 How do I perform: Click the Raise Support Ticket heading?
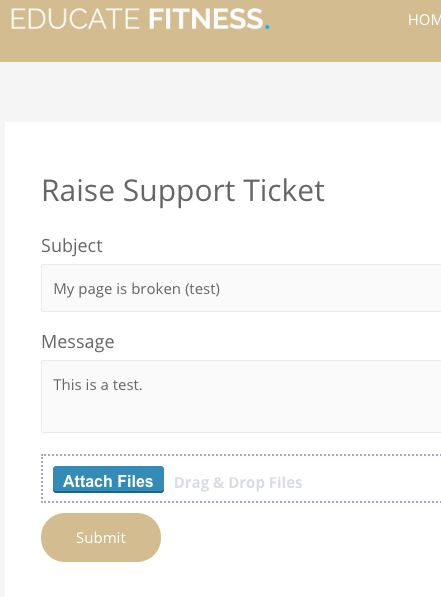click(183, 190)
